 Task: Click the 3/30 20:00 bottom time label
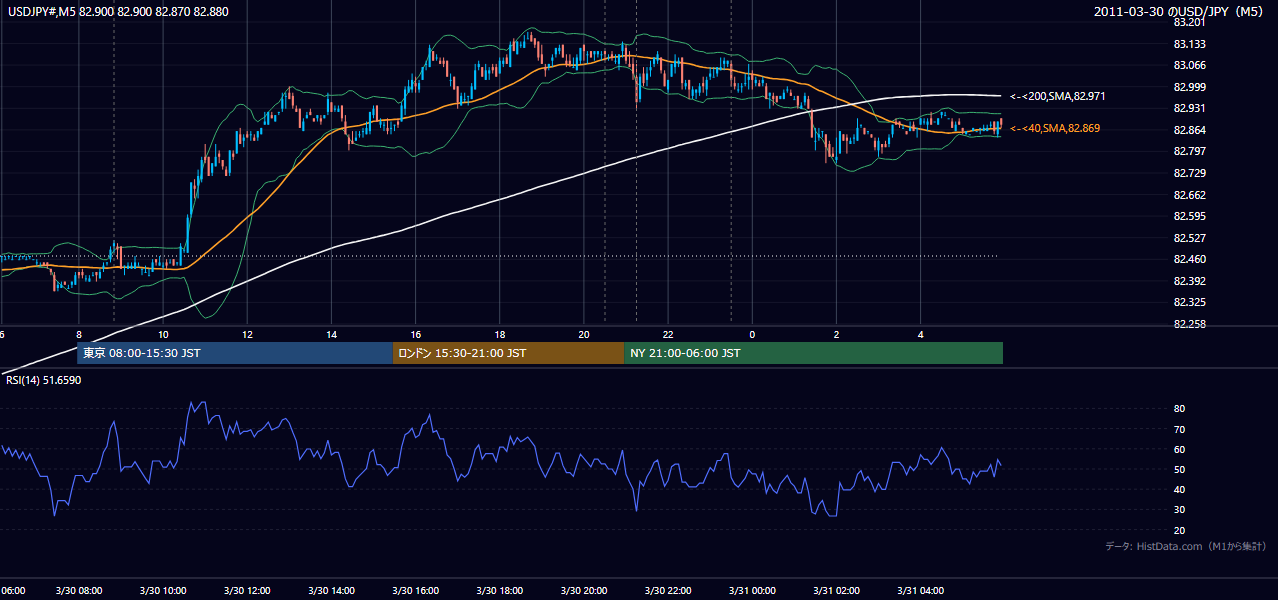[583, 590]
